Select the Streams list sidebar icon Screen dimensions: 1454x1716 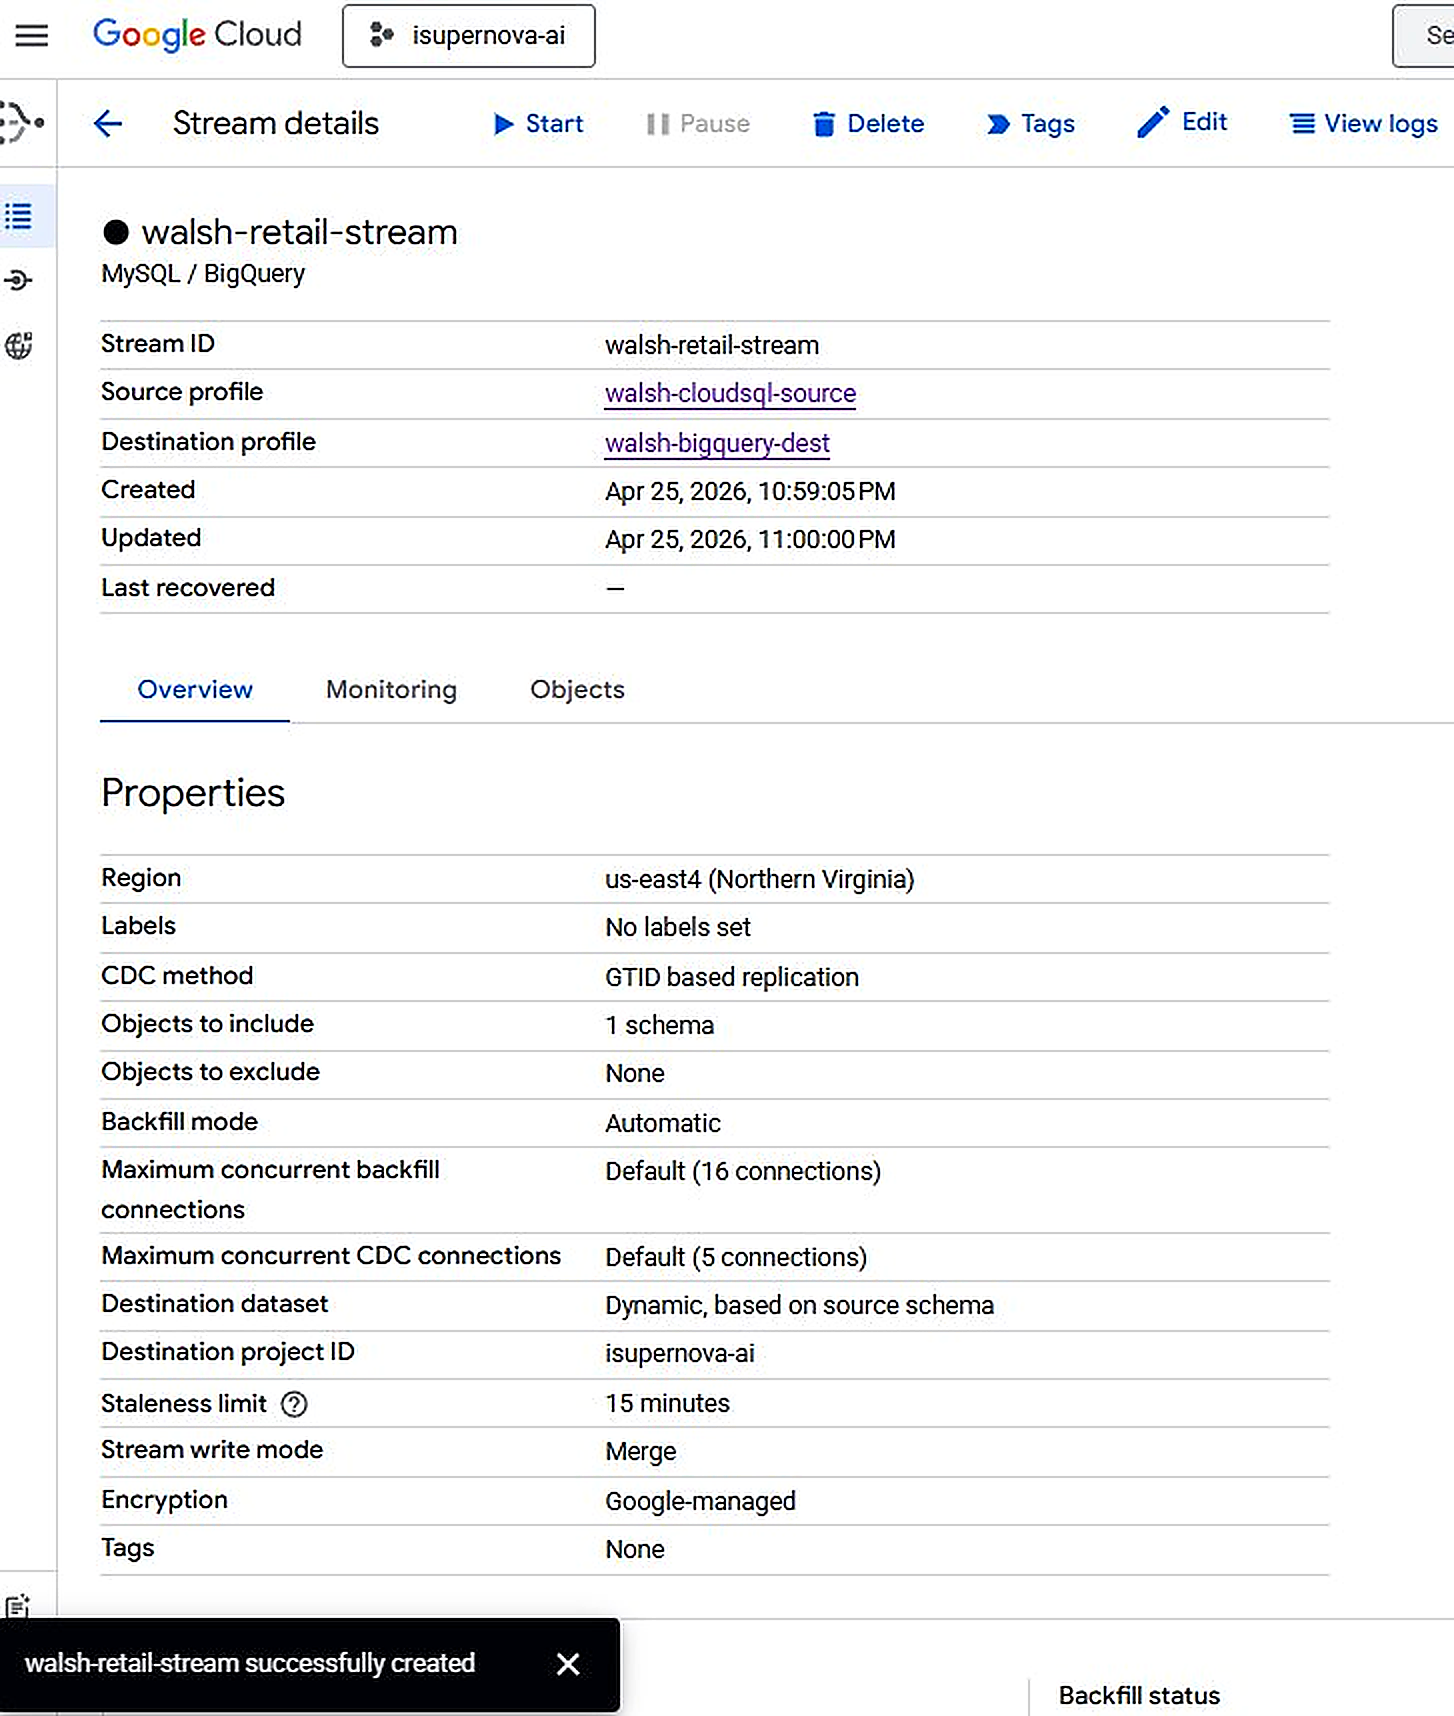click(x=19, y=216)
